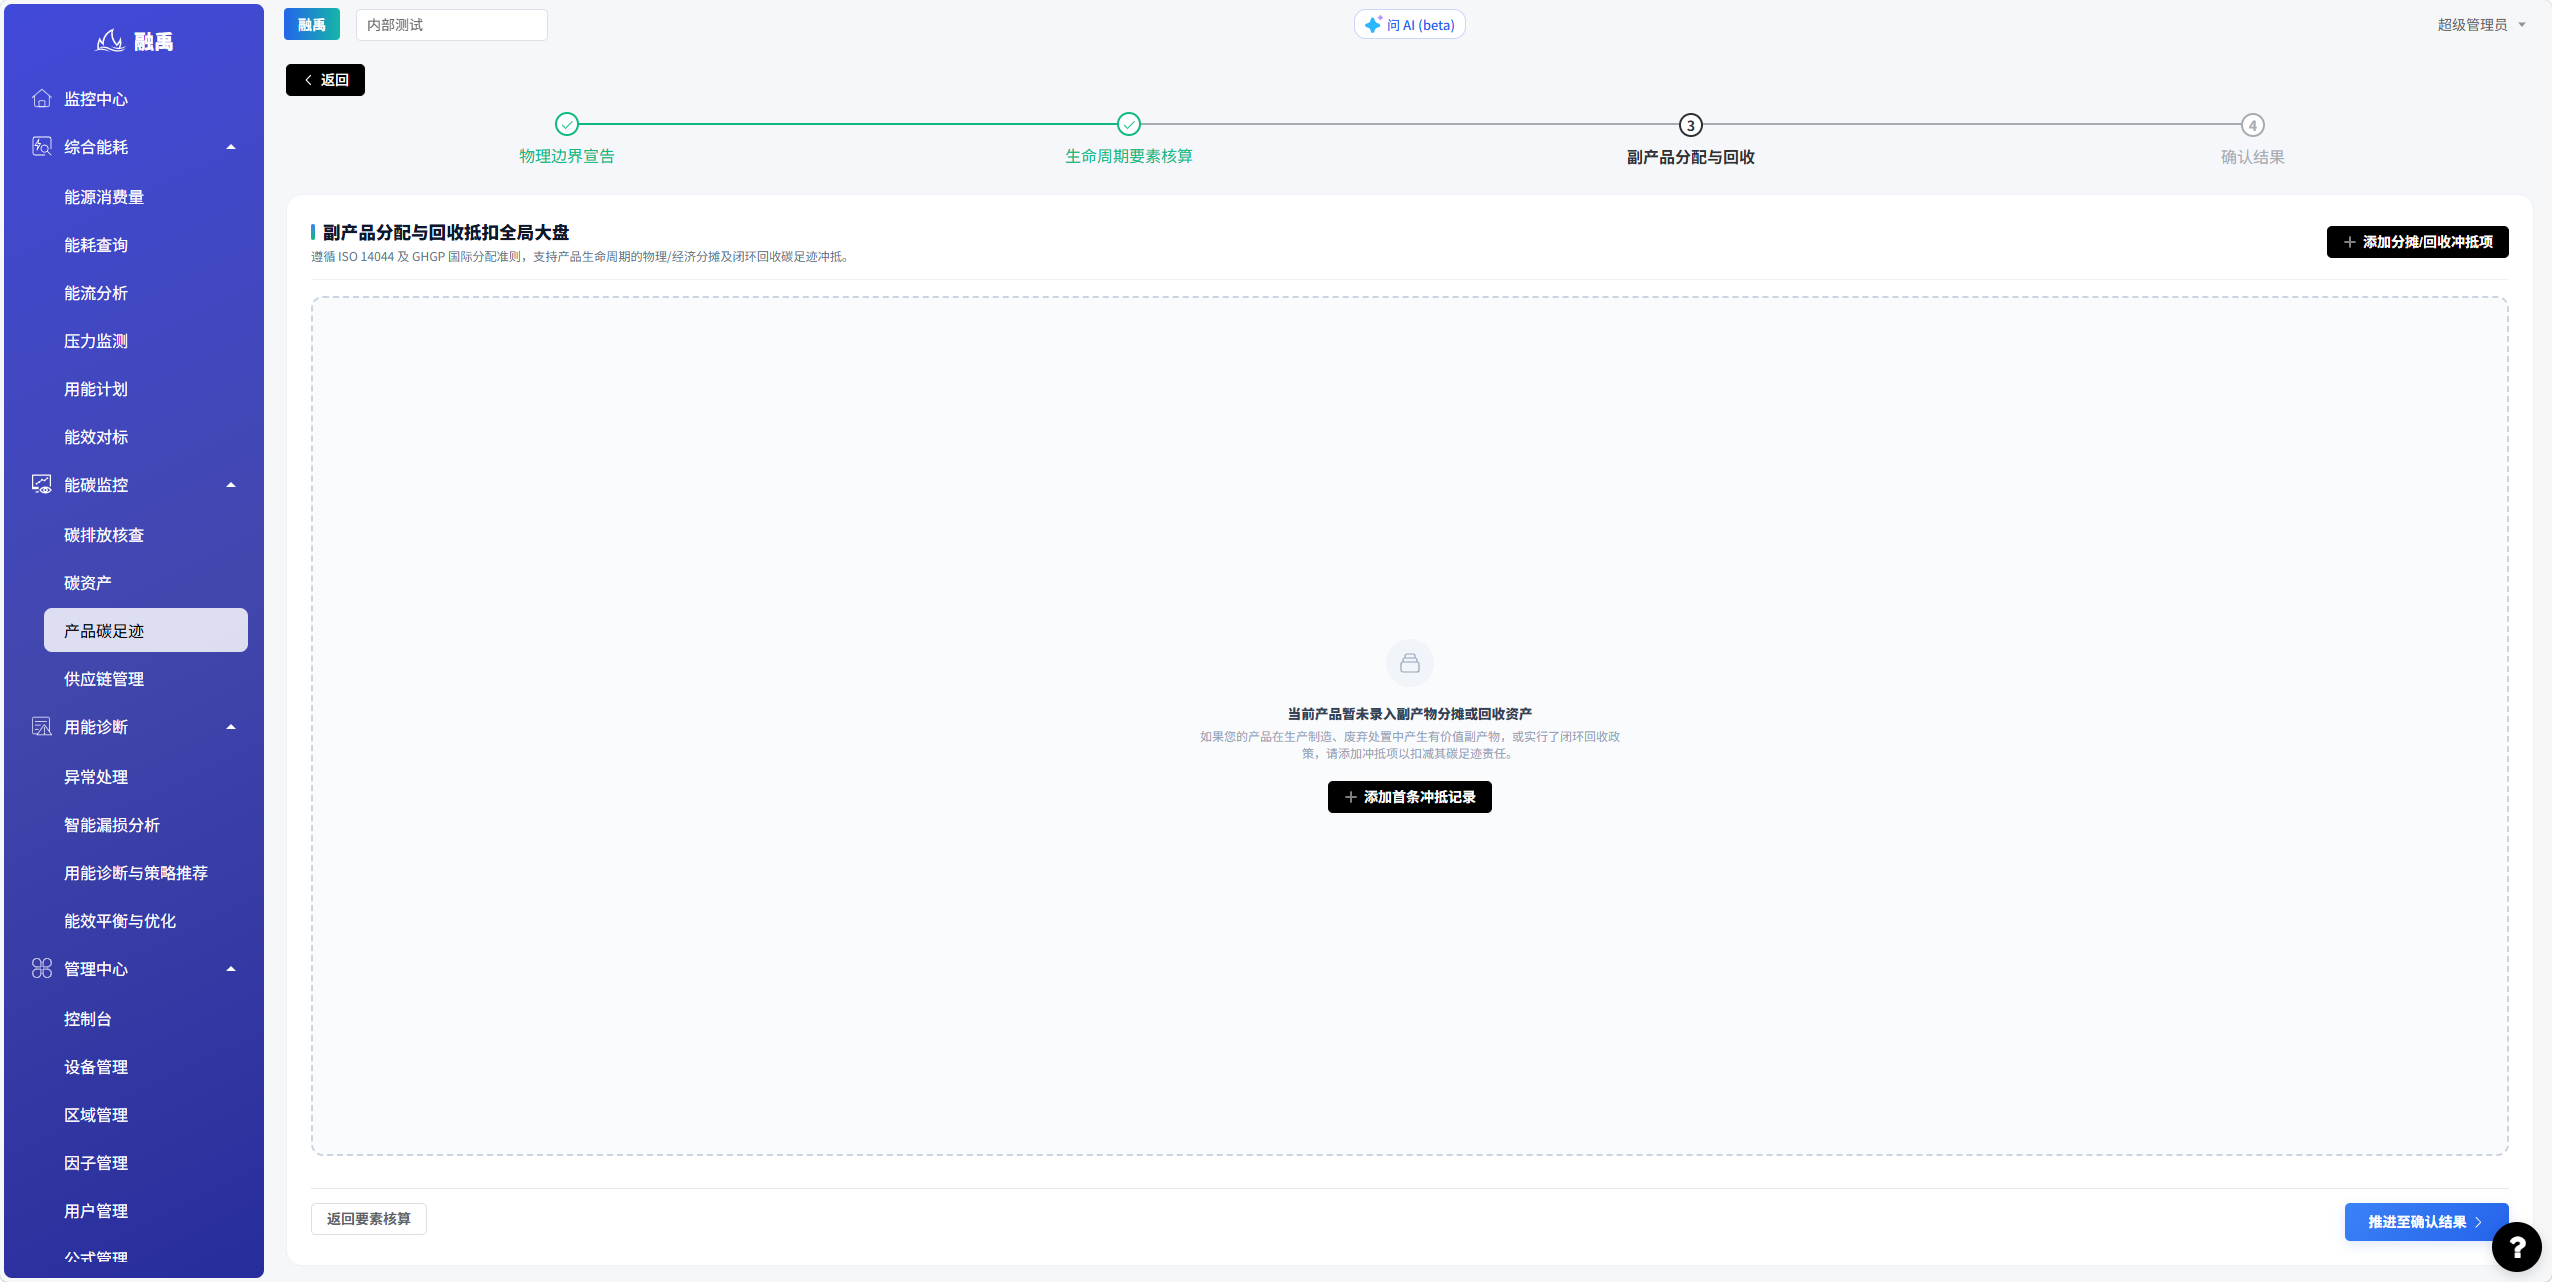Click the 问 AI (beta) button
Viewport: 2552px width, 1282px height.
[x=1409, y=25]
